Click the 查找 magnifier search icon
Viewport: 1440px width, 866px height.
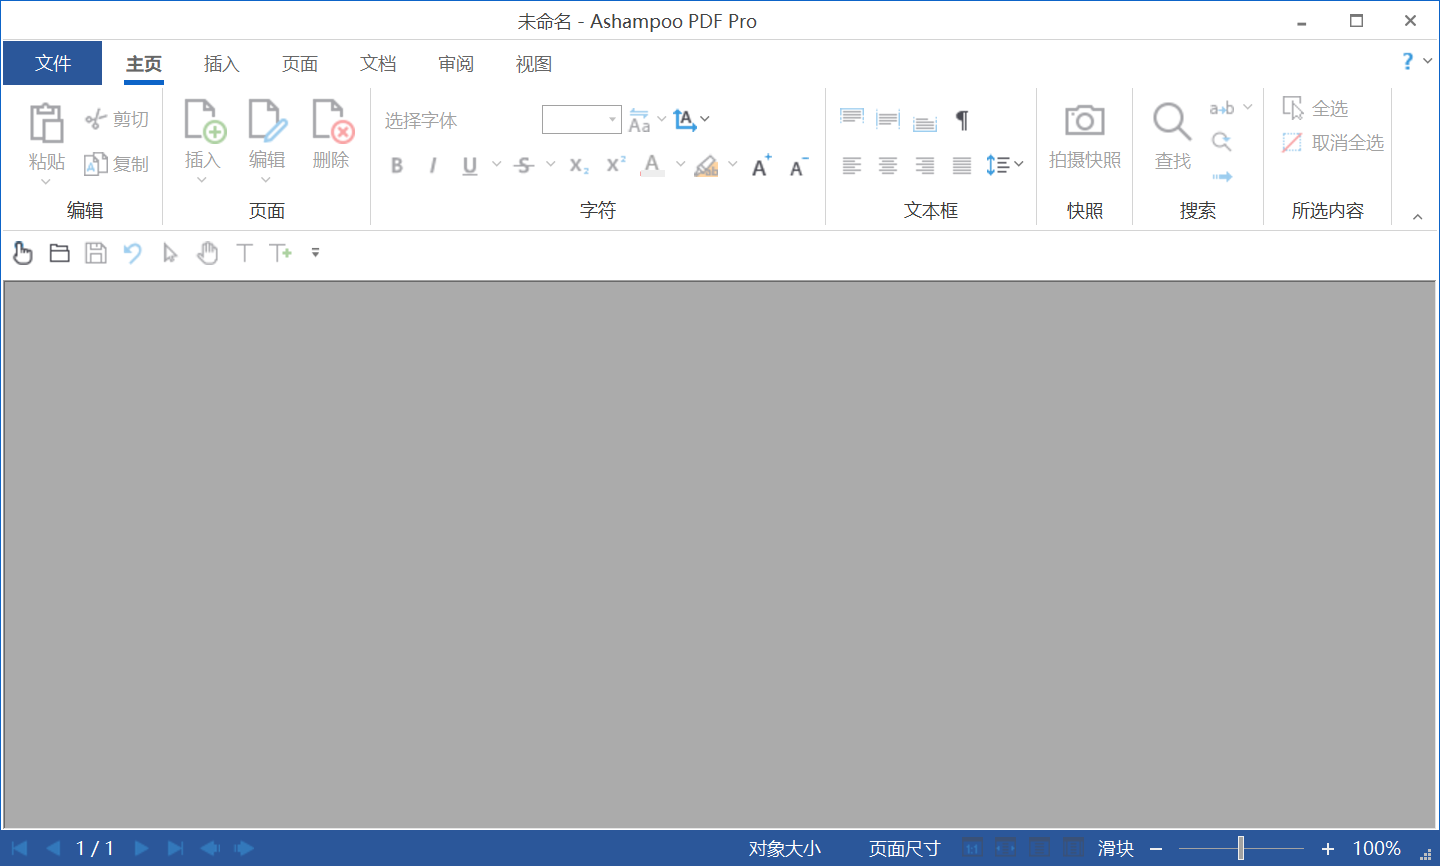tap(1172, 121)
